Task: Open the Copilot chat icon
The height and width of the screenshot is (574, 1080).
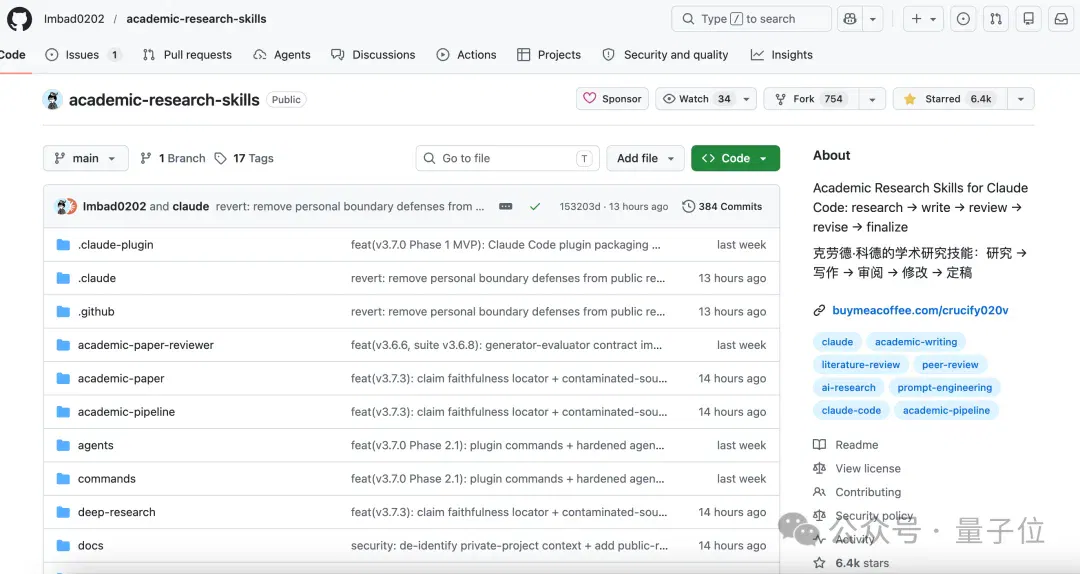Action: pyautogui.click(x=850, y=19)
